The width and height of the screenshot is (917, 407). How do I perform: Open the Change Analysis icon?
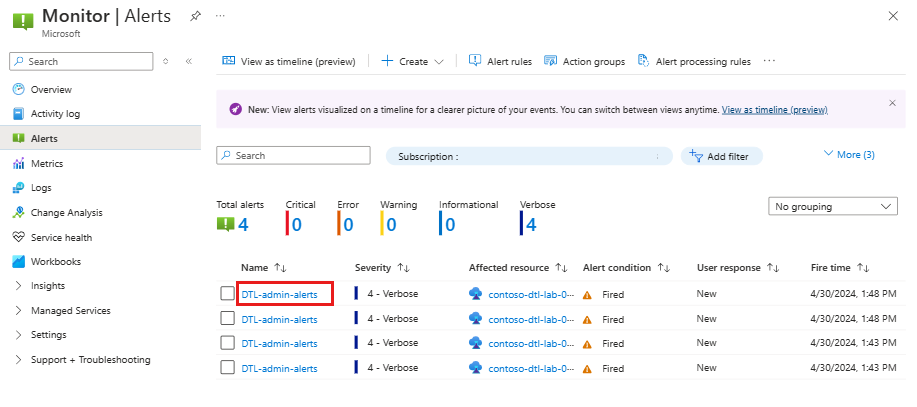click(19, 212)
